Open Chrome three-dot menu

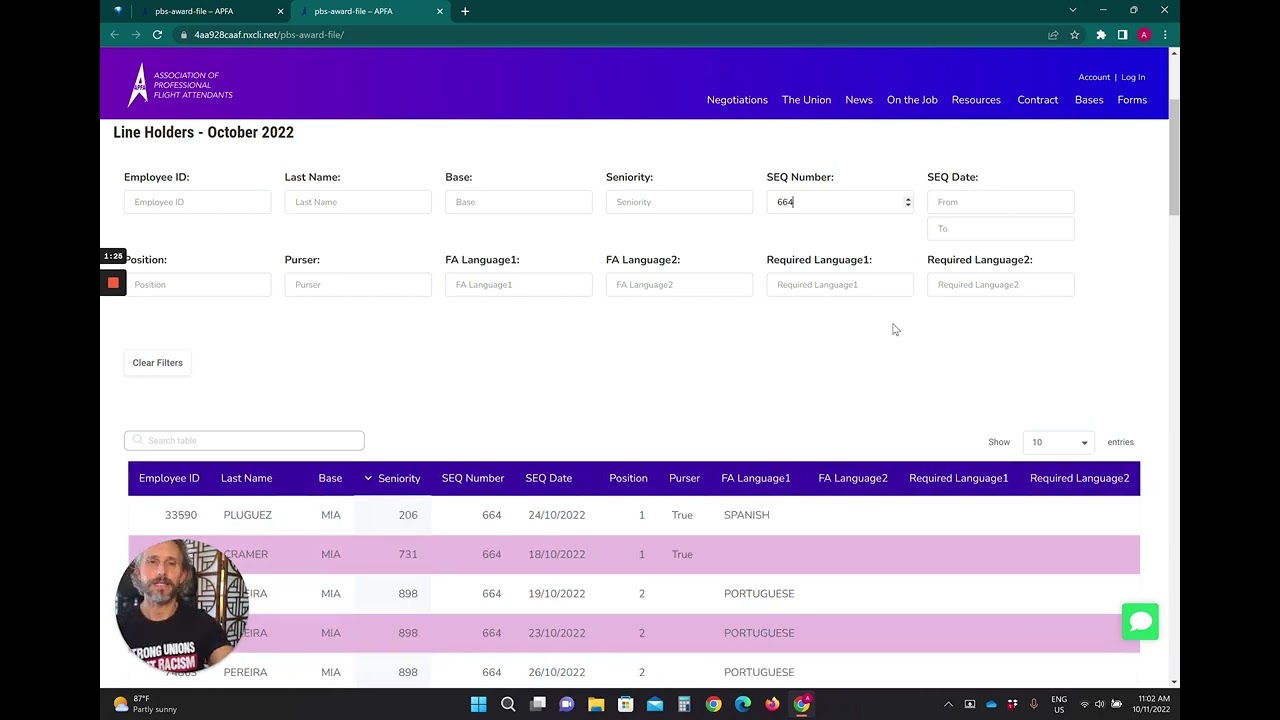tap(1165, 35)
